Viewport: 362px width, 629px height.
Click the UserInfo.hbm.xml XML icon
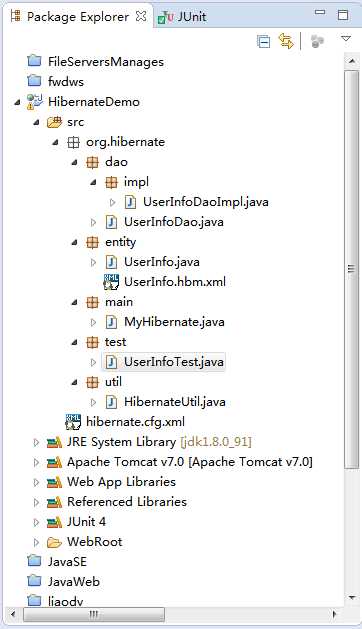tap(111, 282)
